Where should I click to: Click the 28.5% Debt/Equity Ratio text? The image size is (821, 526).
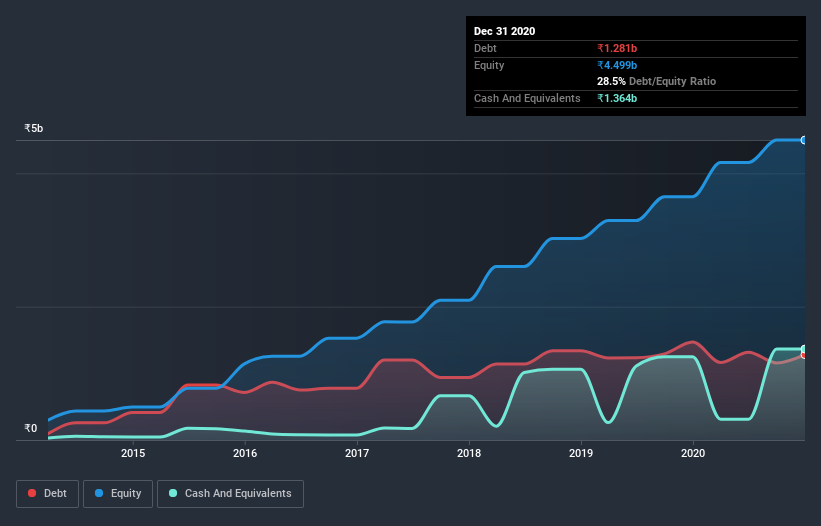point(656,81)
